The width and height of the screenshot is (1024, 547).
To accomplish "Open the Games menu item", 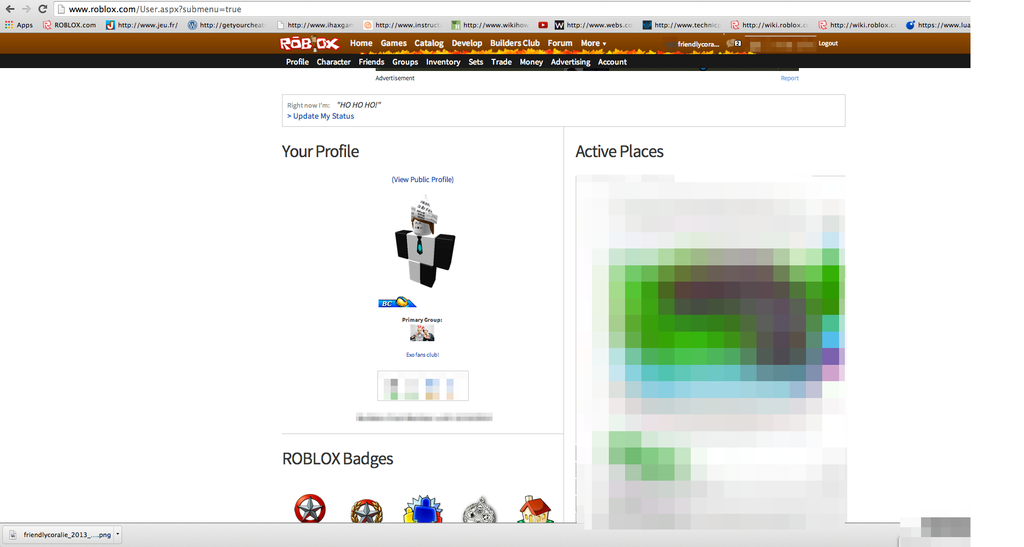I will tap(394, 43).
